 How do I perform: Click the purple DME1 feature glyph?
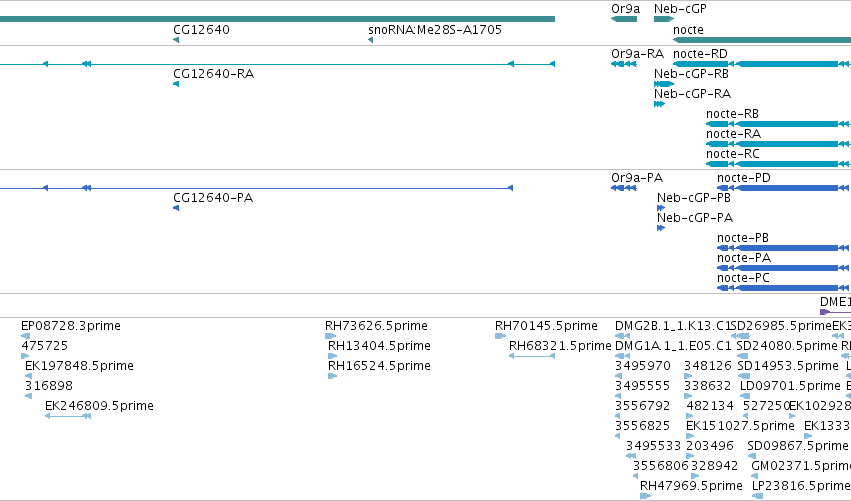(x=835, y=312)
